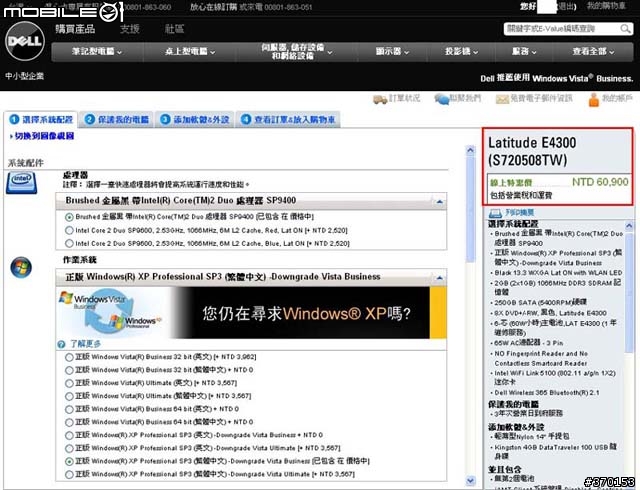Switch to 添加軟體&外設 tab

tap(195, 120)
